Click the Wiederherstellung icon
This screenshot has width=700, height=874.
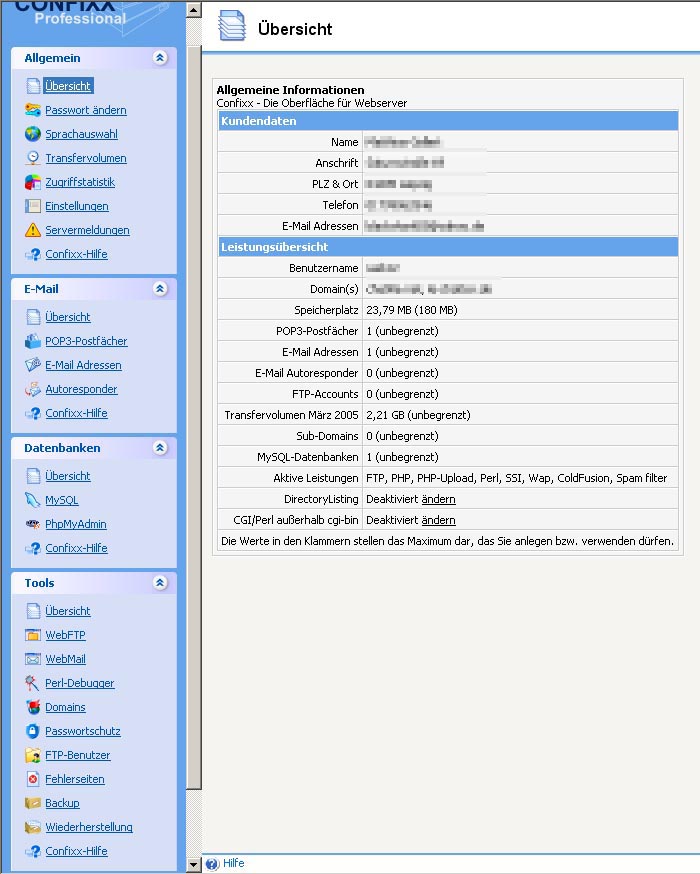[33, 827]
